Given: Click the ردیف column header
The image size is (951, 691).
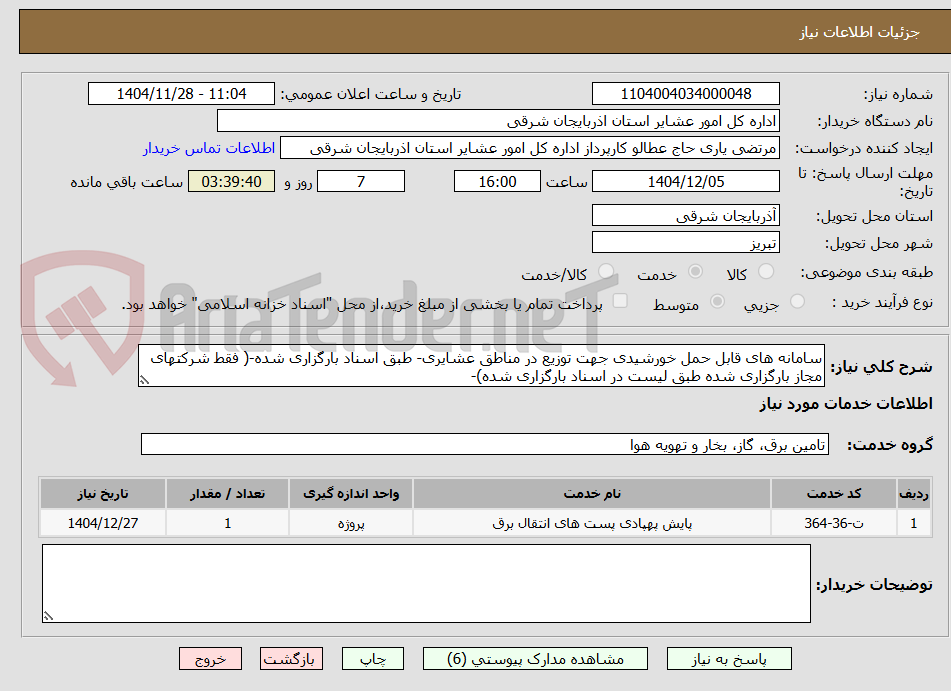Looking at the screenshot, I should click(913, 494).
